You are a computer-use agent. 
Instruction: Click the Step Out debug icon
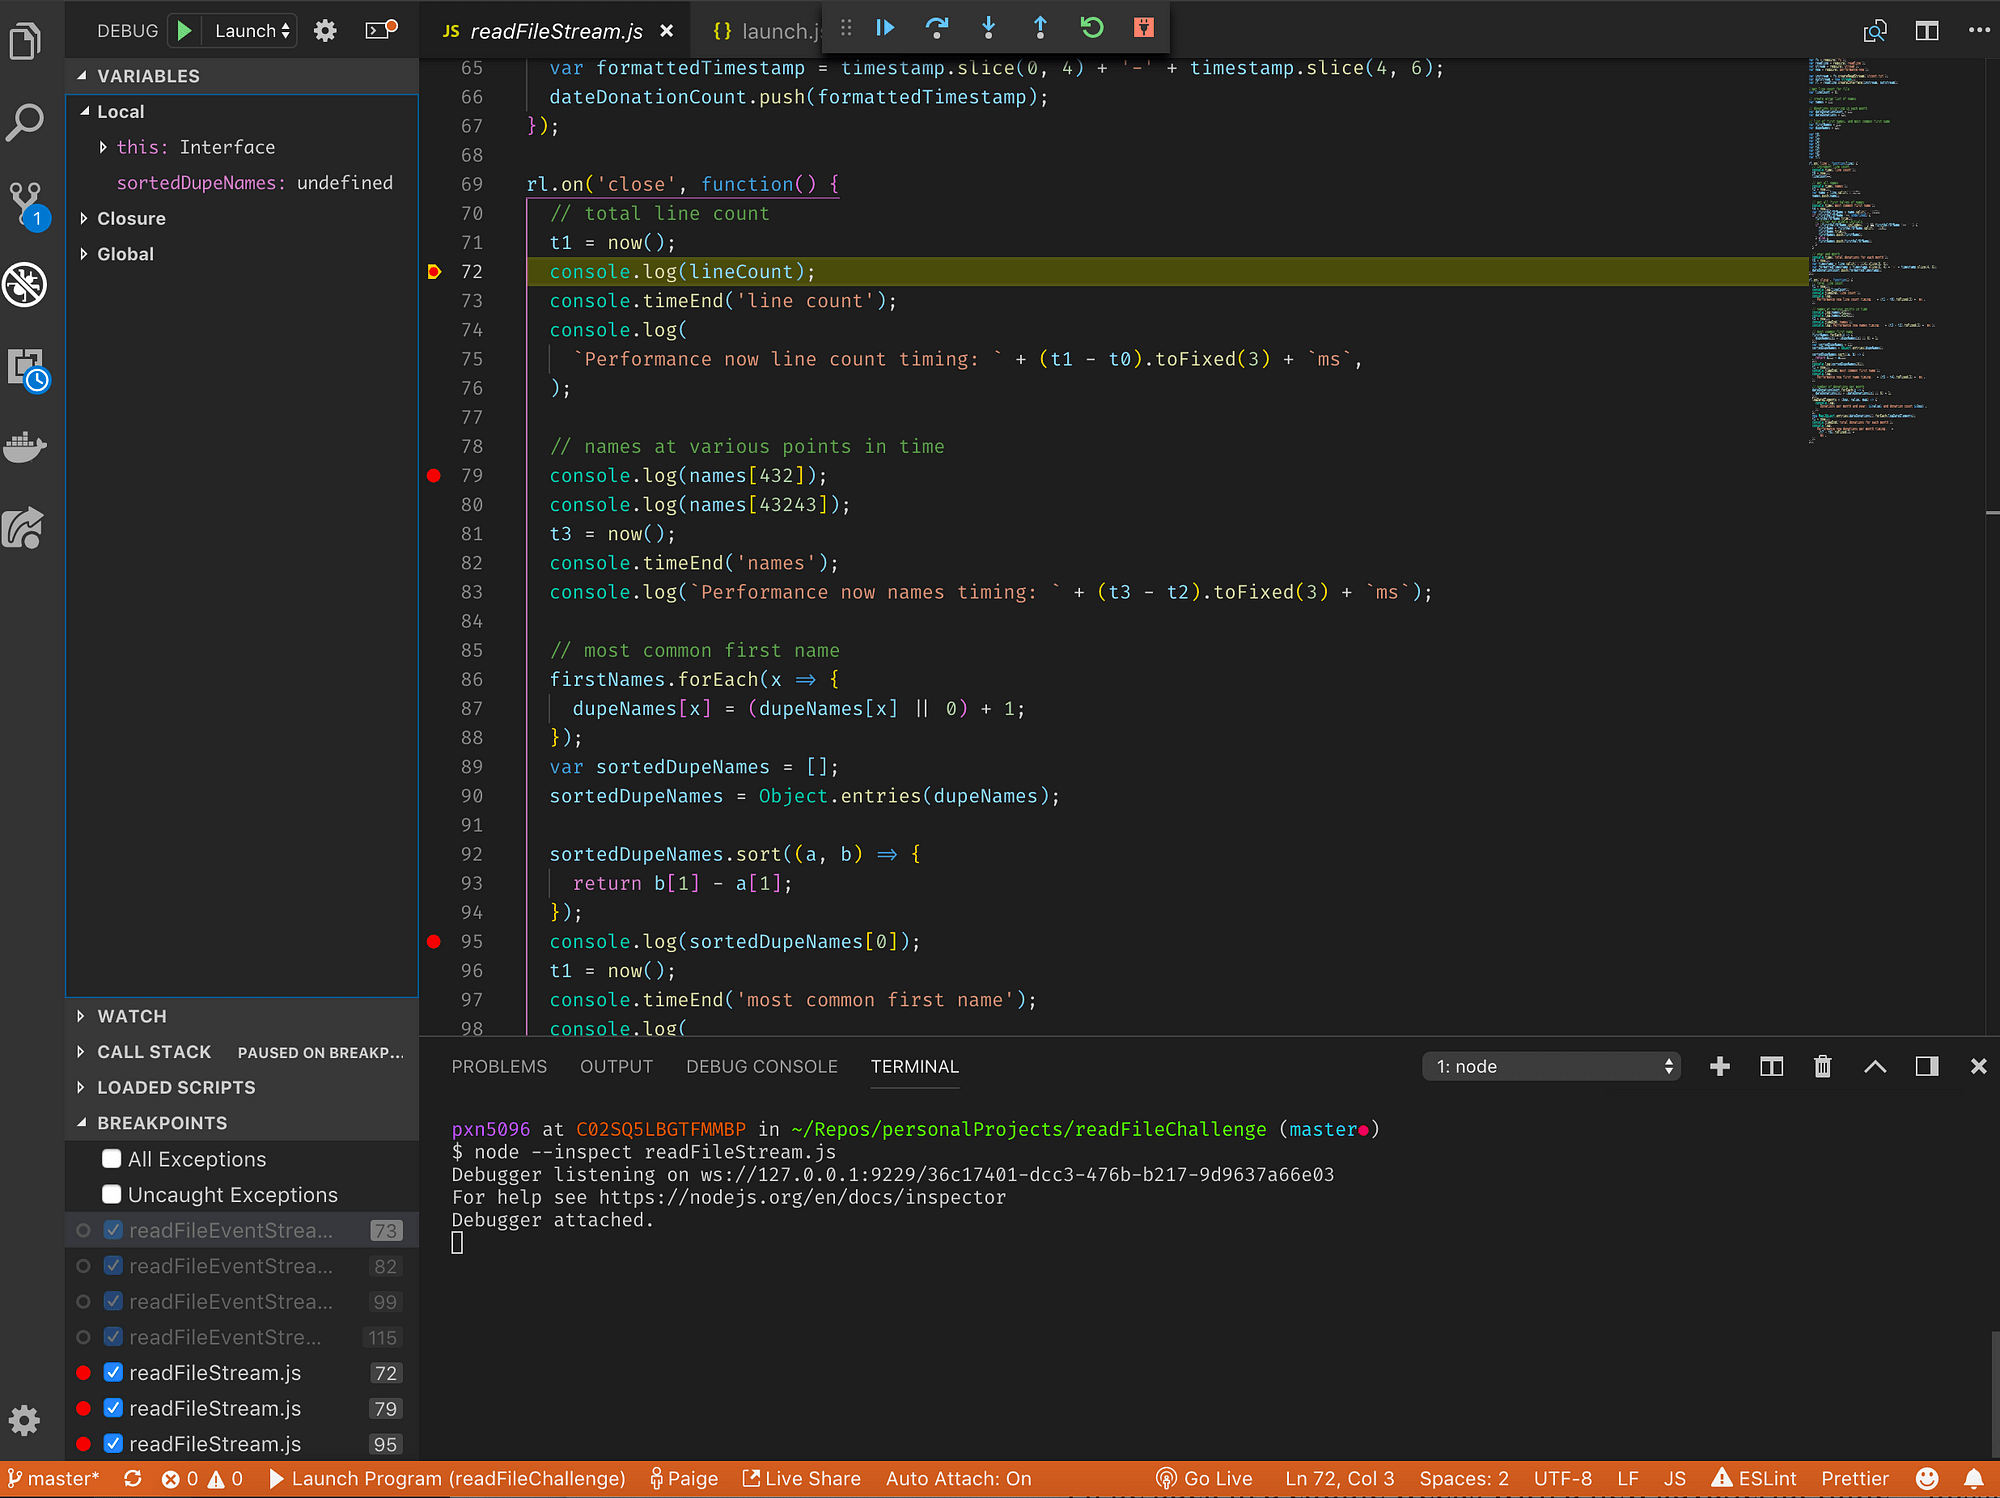tap(1039, 28)
